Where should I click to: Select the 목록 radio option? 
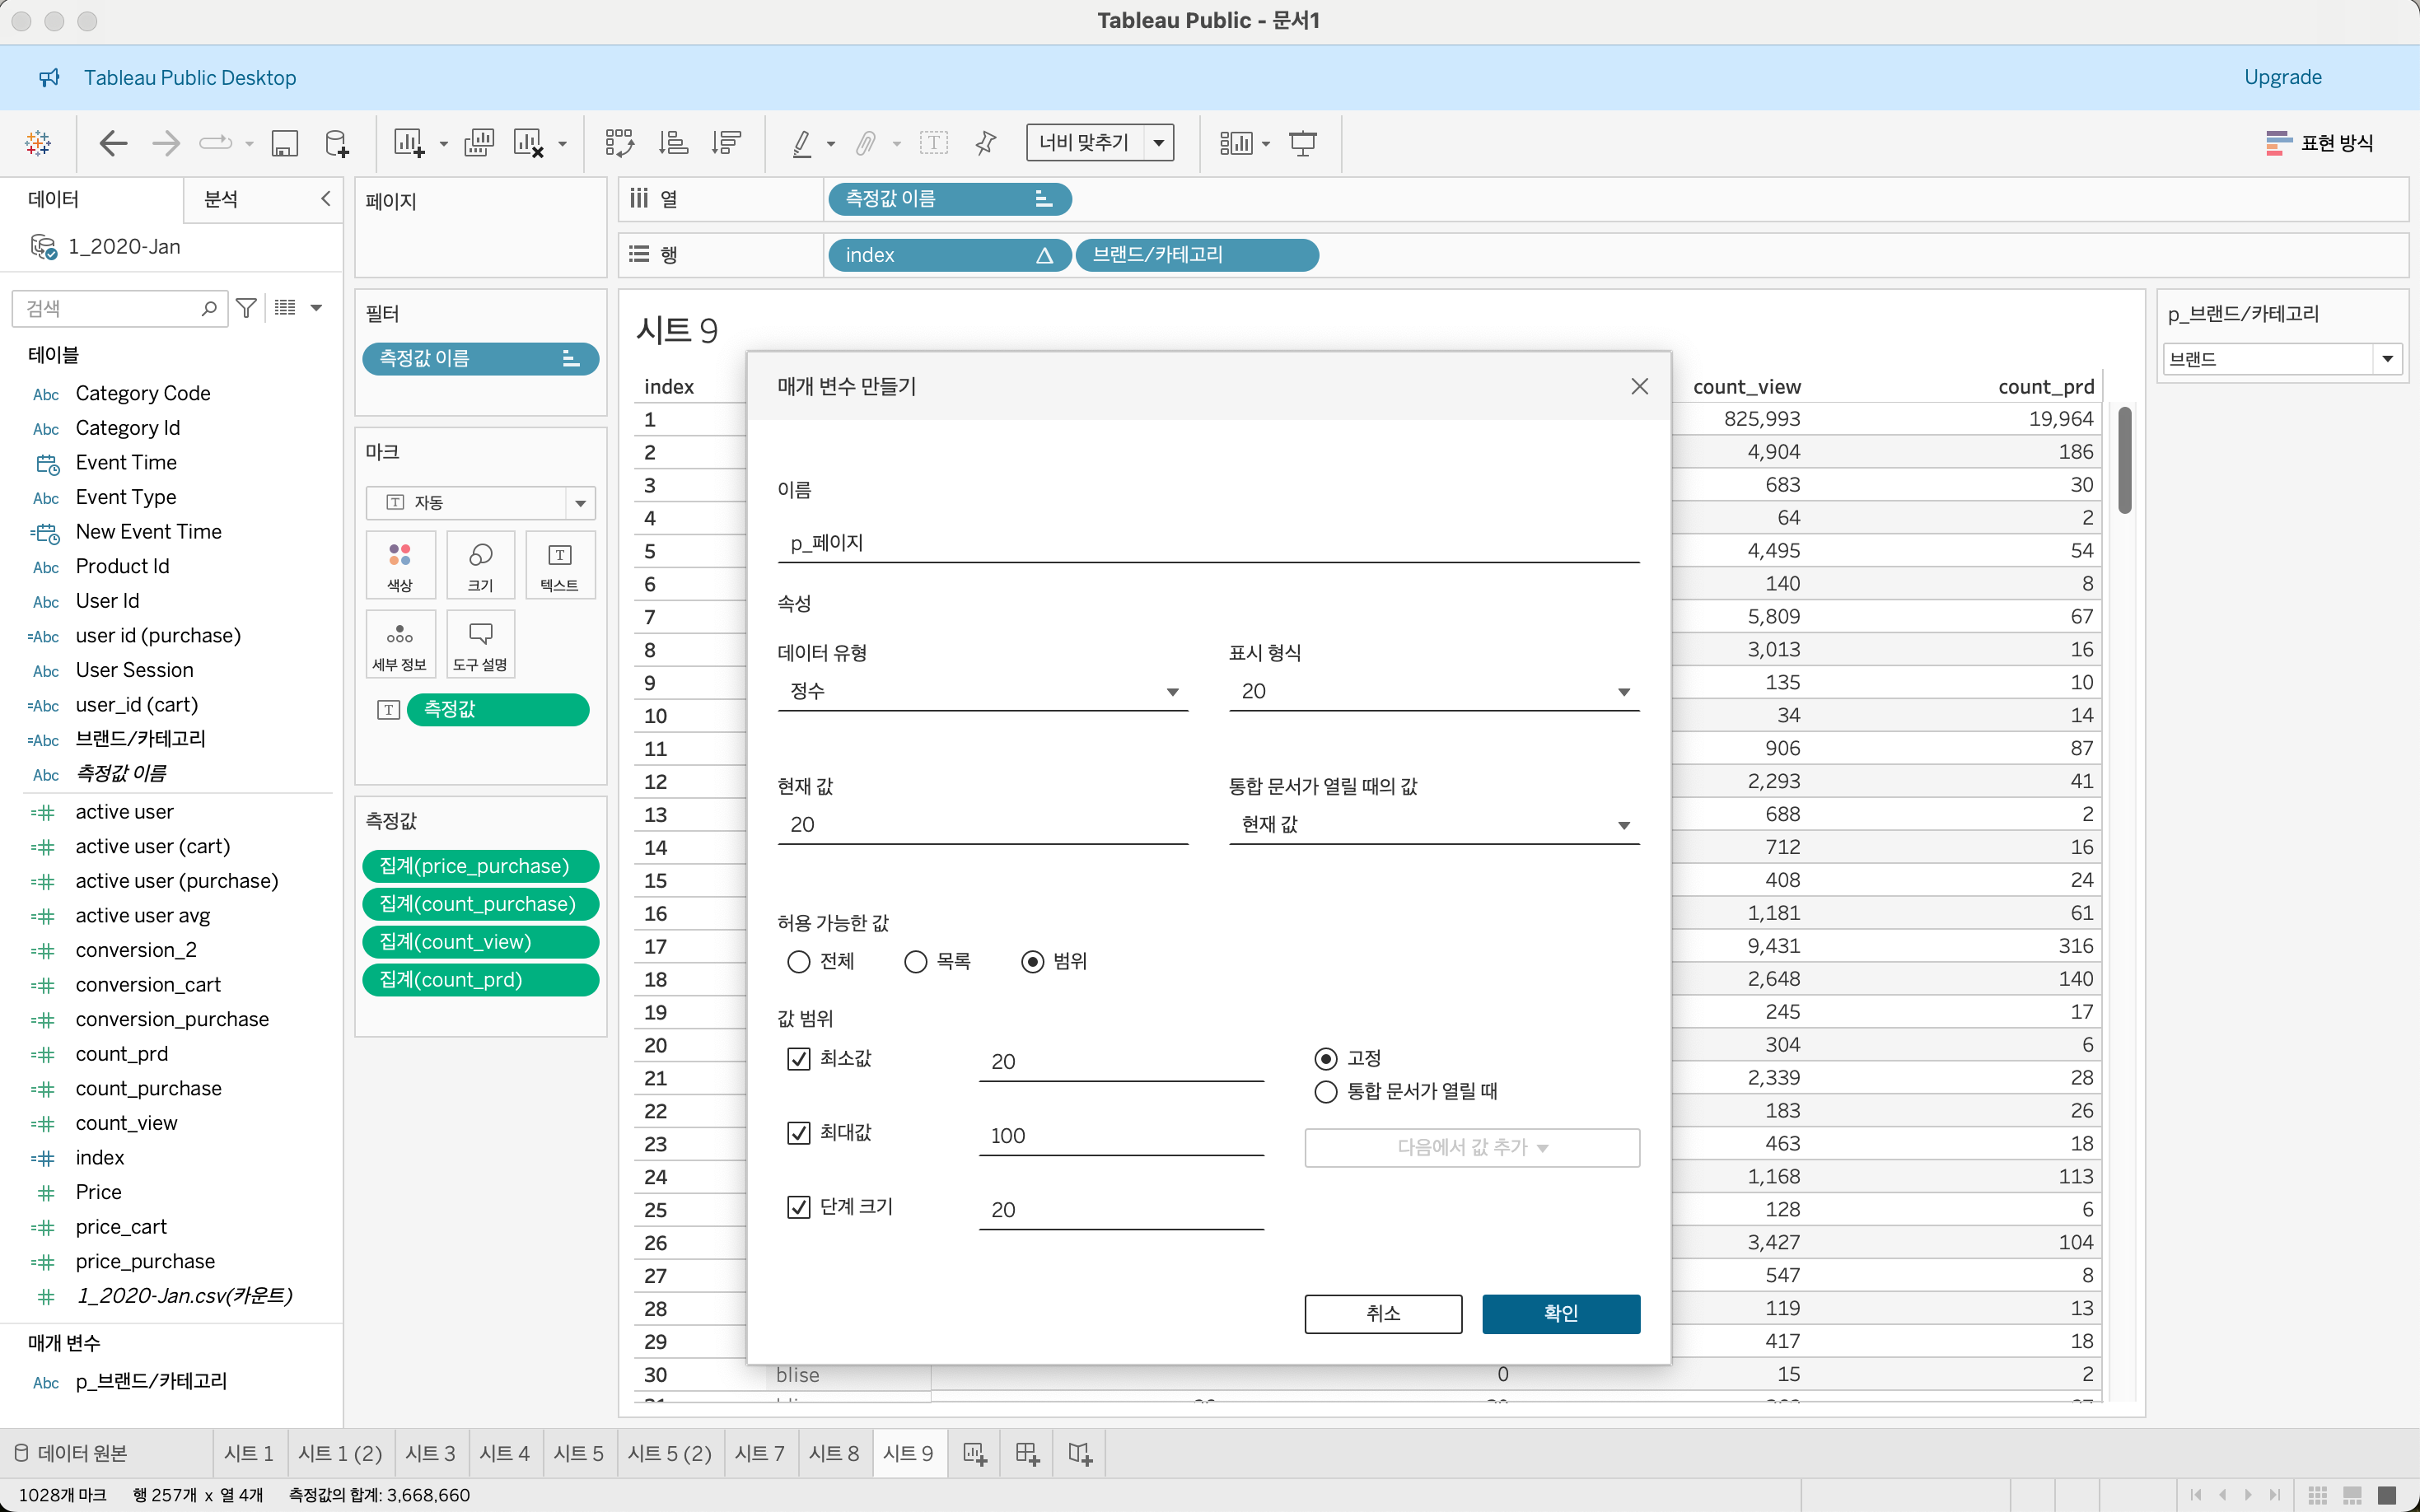(915, 961)
